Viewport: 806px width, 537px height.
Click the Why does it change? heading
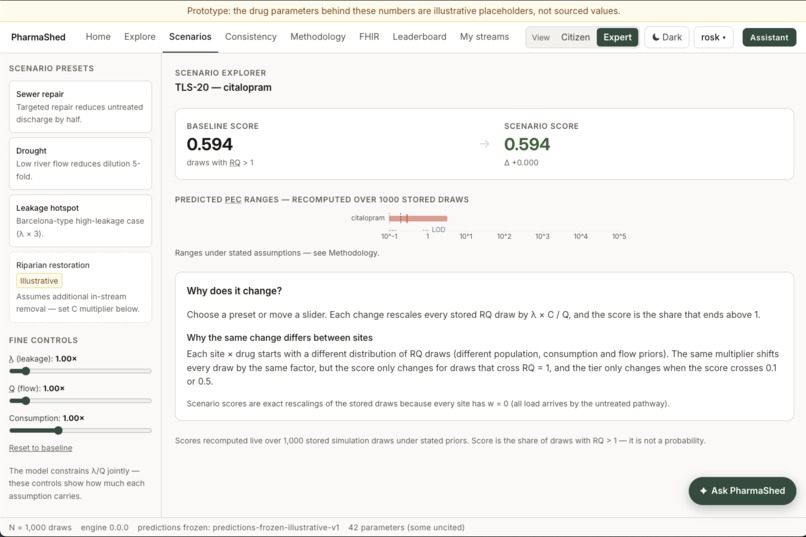[234, 291]
